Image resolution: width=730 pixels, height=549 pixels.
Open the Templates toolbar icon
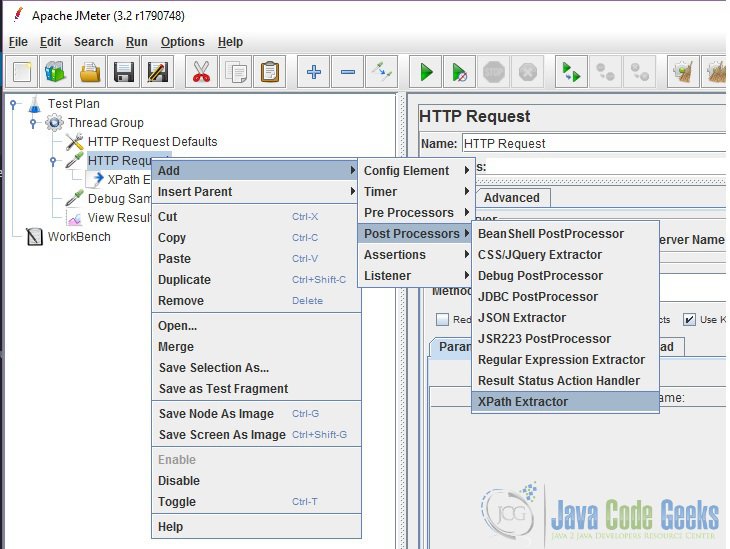click(x=55, y=72)
